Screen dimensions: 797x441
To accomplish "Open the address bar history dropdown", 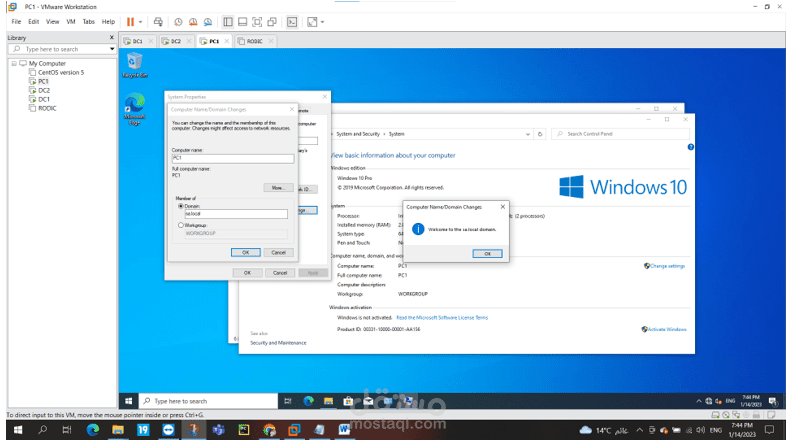I will pyautogui.click(x=527, y=134).
